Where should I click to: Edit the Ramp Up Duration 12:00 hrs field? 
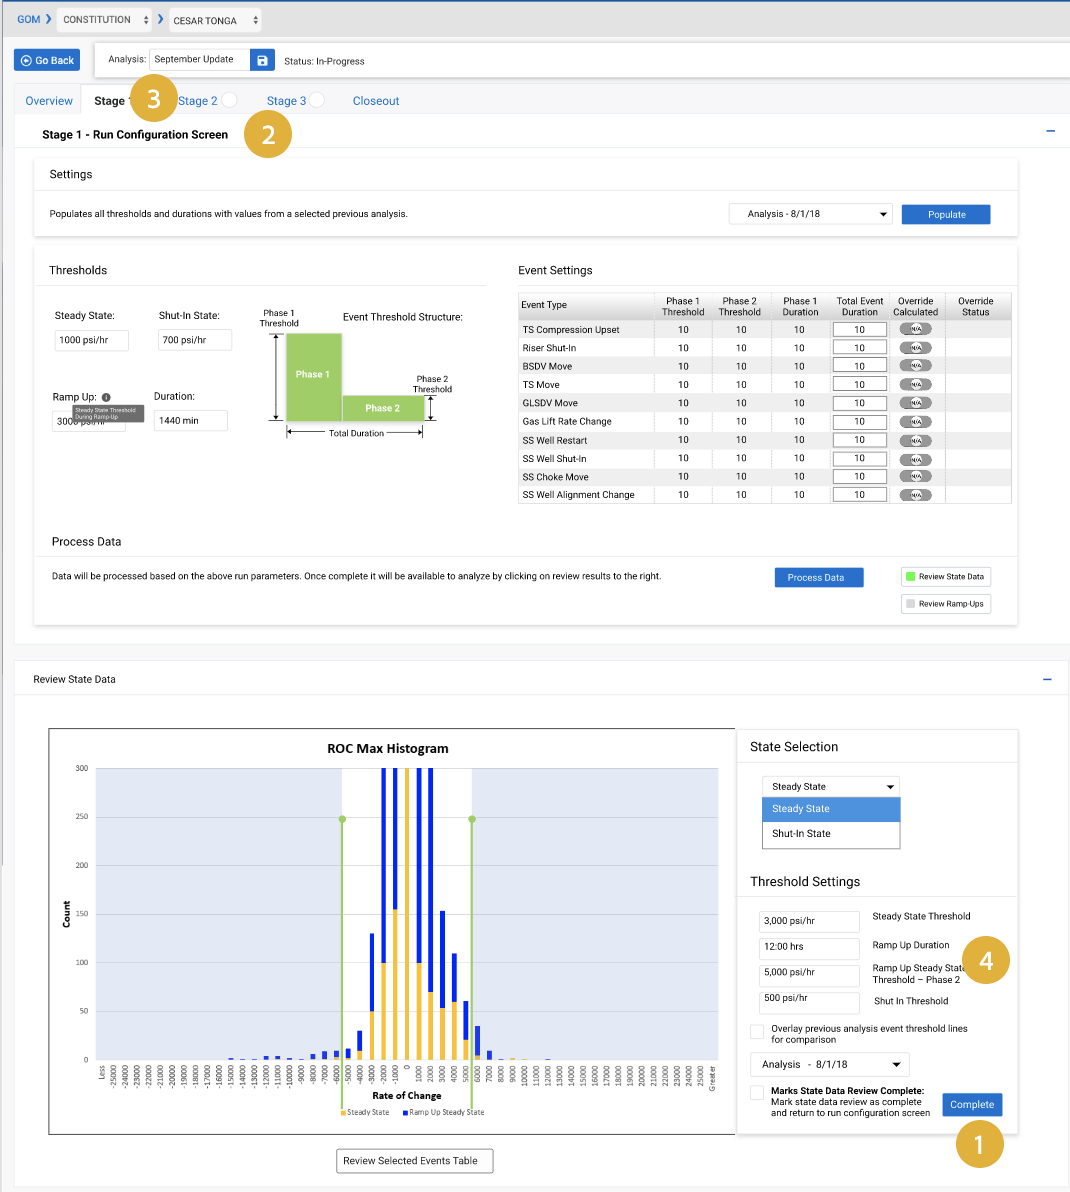[809, 947]
